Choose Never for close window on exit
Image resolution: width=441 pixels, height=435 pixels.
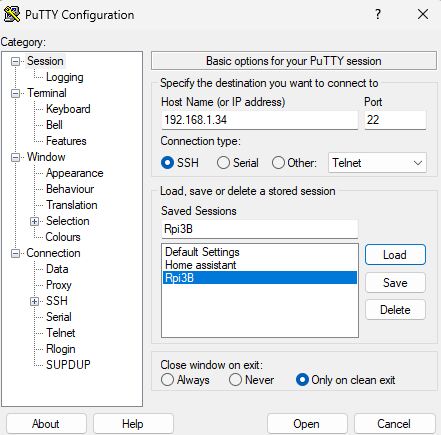tap(235, 380)
